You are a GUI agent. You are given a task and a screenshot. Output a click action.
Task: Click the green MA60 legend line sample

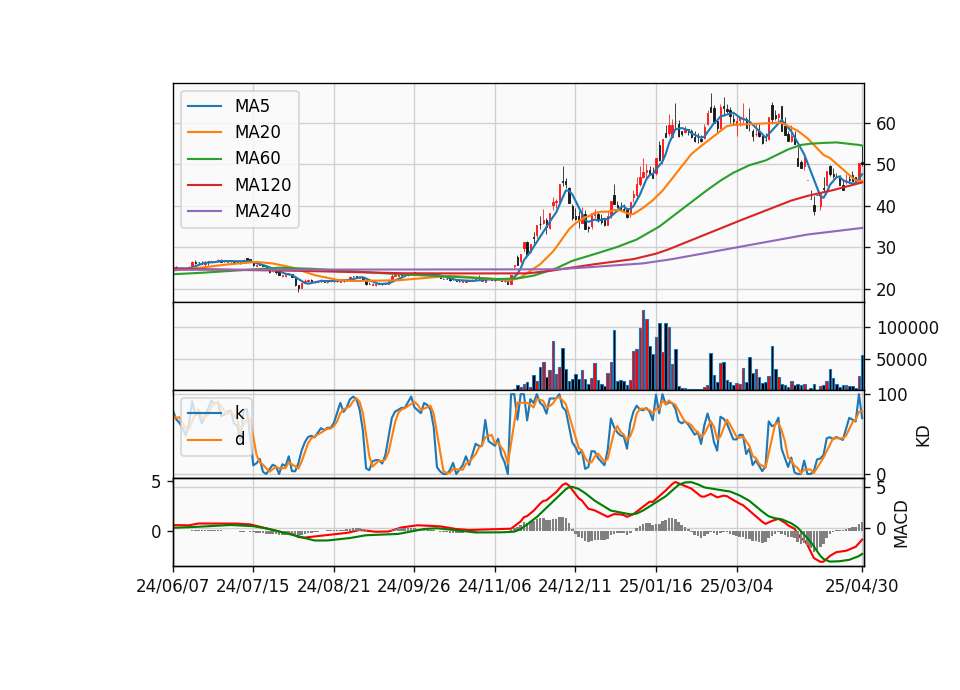(x=204, y=159)
